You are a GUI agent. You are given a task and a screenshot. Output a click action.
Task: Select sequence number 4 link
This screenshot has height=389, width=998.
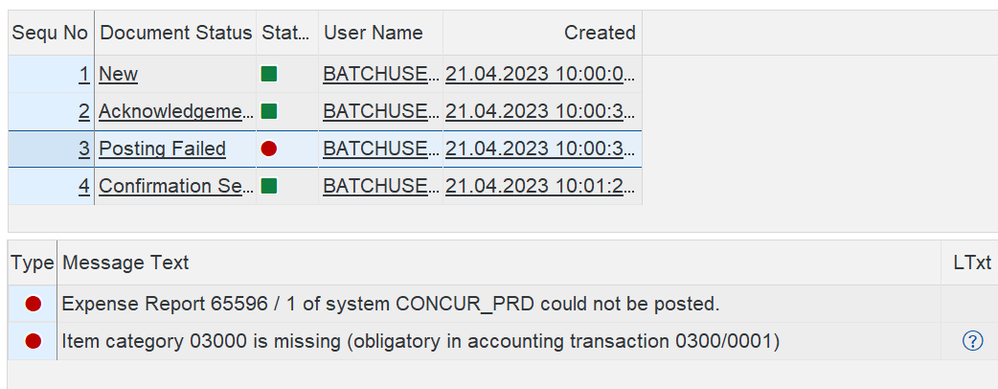point(84,186)
